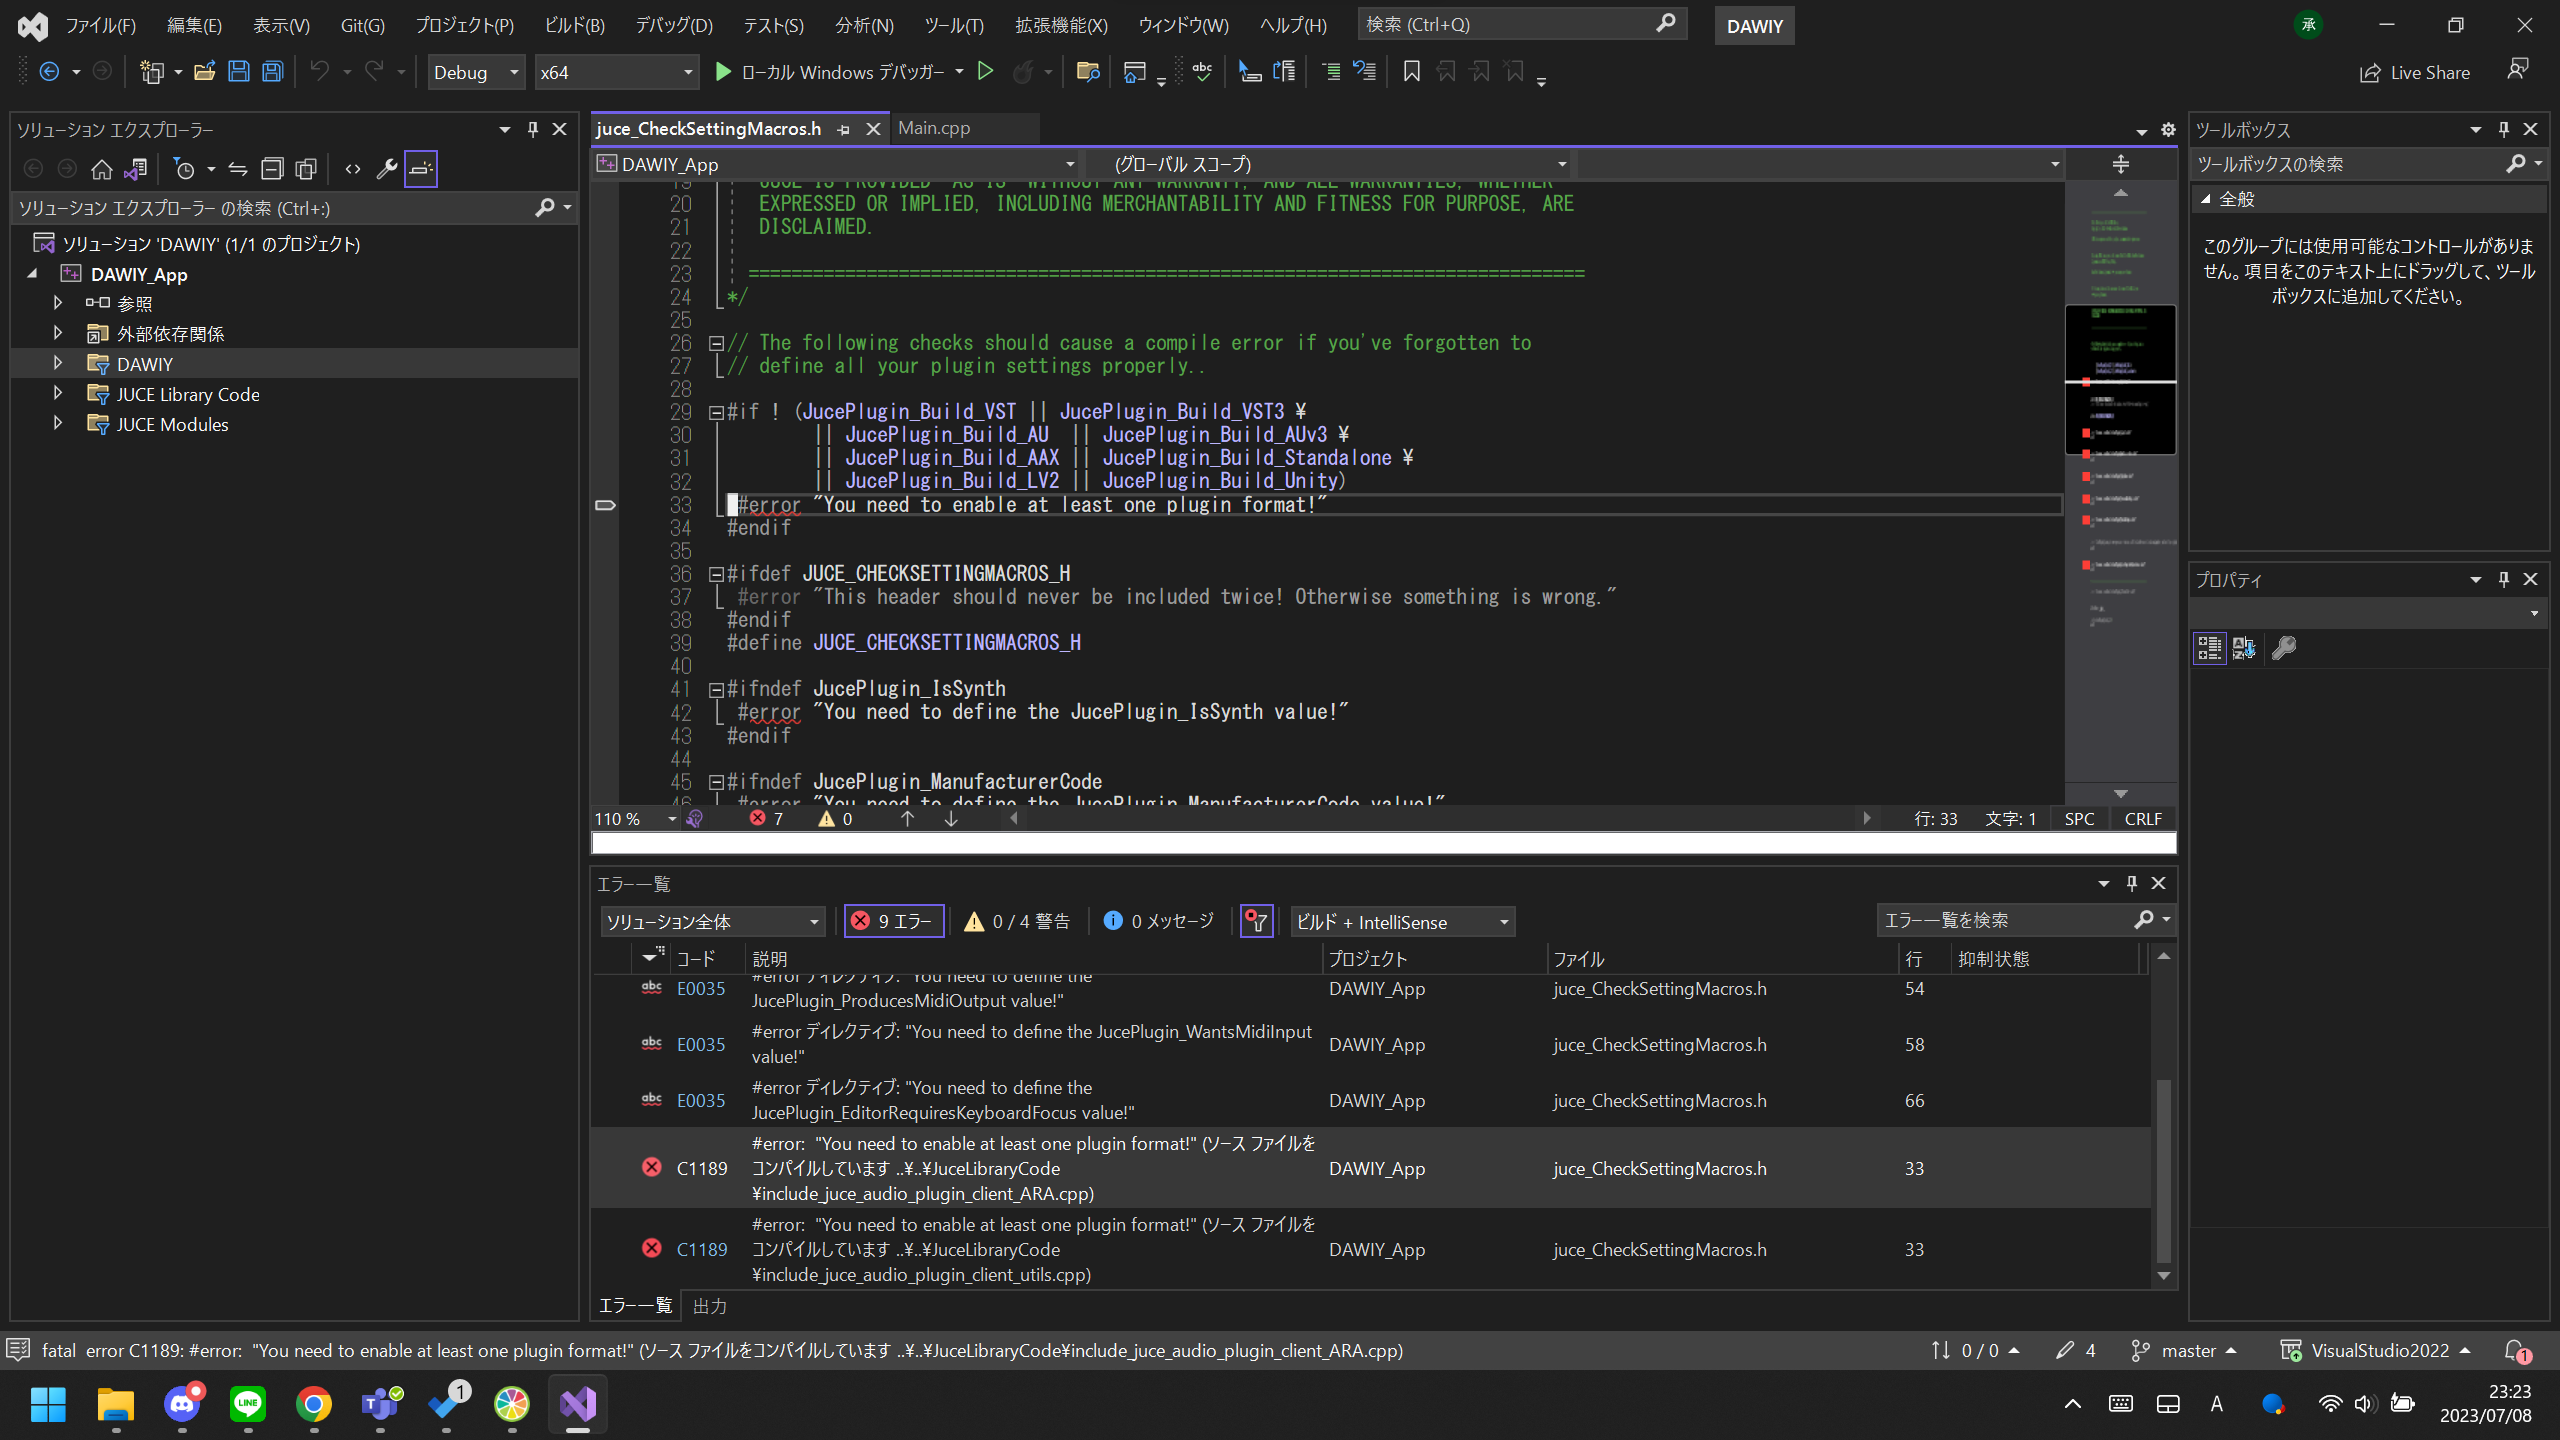Expand the JUCE Modules folder
Viewport: 2560px width, 1440px height.
coord(58,423)
